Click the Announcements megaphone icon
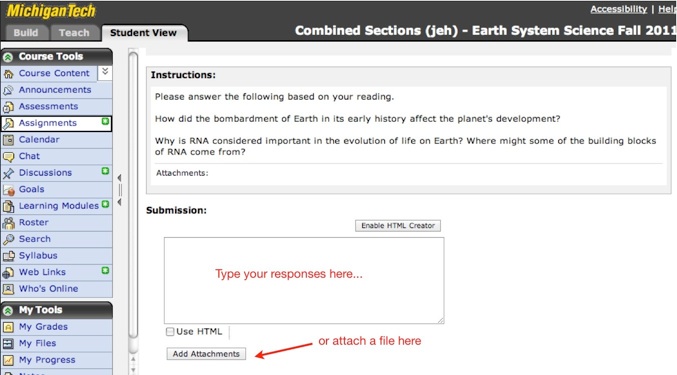Screen dimensions: 677x375 point(8,90)
